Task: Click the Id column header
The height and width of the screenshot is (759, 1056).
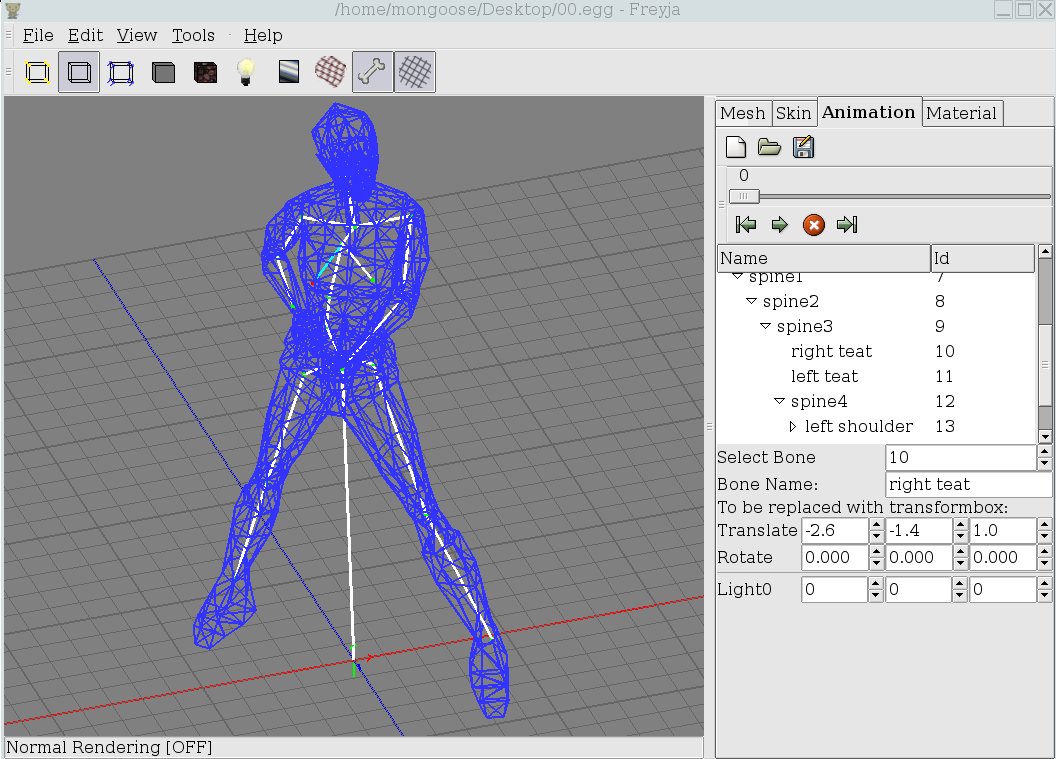Action: point(983,258)
